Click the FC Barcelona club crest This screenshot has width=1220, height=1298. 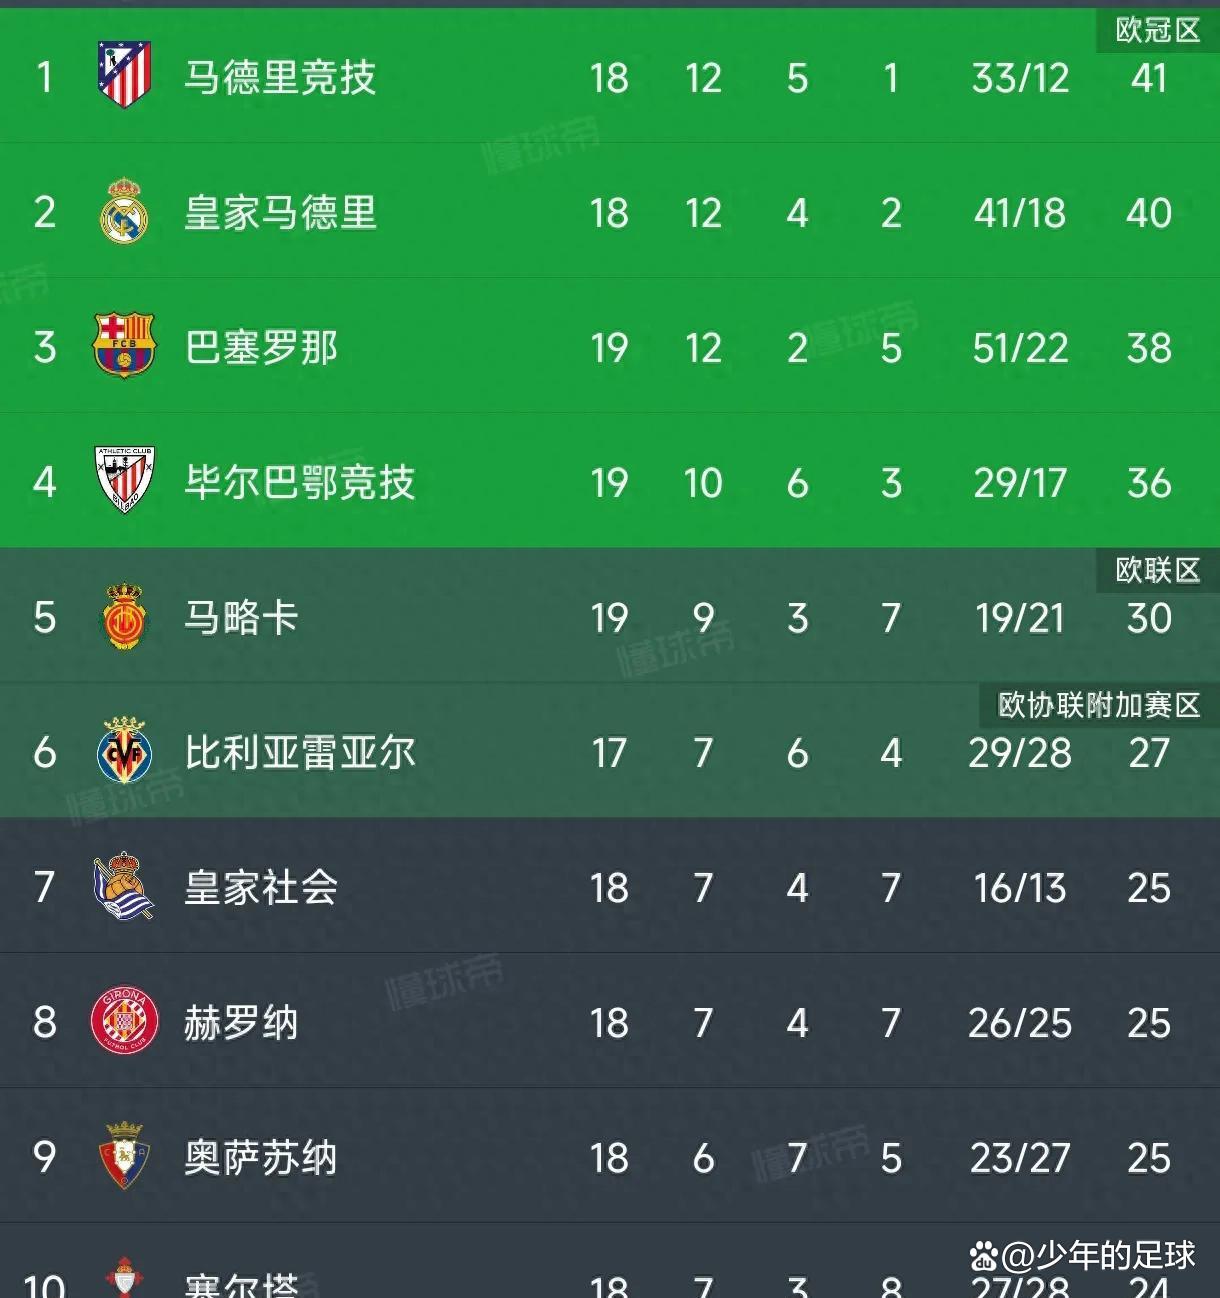pos(124,346)
